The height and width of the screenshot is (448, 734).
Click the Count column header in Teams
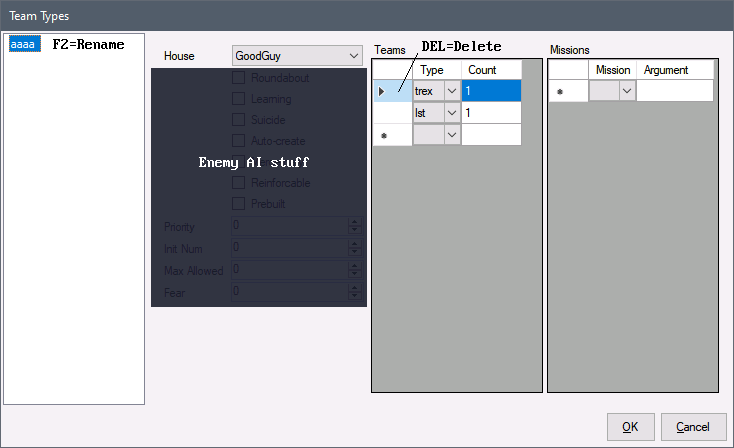pyautogui.click(x=491, y=70)
